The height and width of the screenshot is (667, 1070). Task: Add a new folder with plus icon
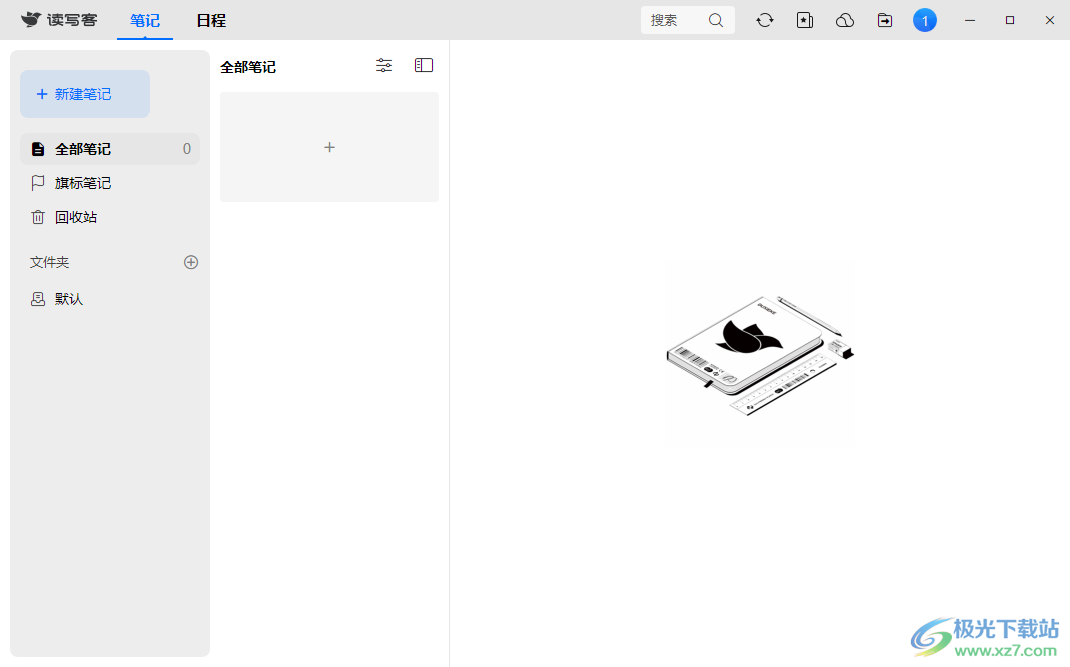191,262
